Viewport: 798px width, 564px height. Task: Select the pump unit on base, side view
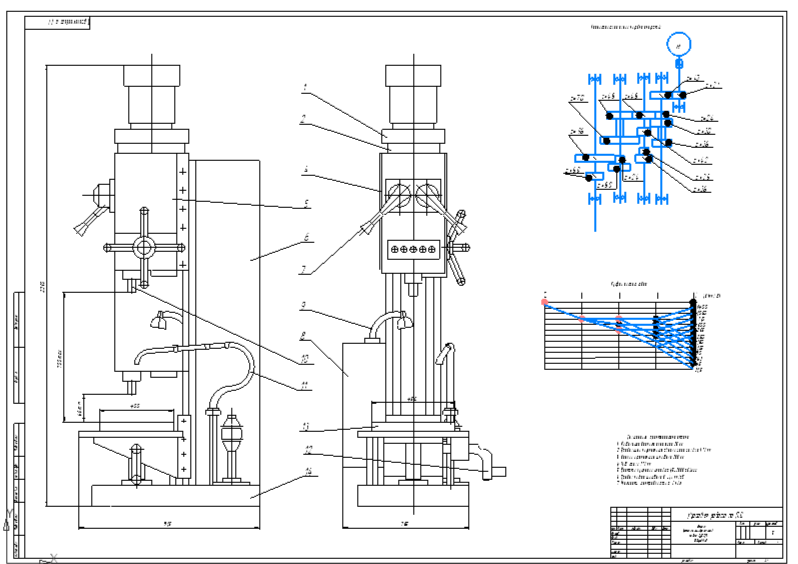click(x=232, y=445)
